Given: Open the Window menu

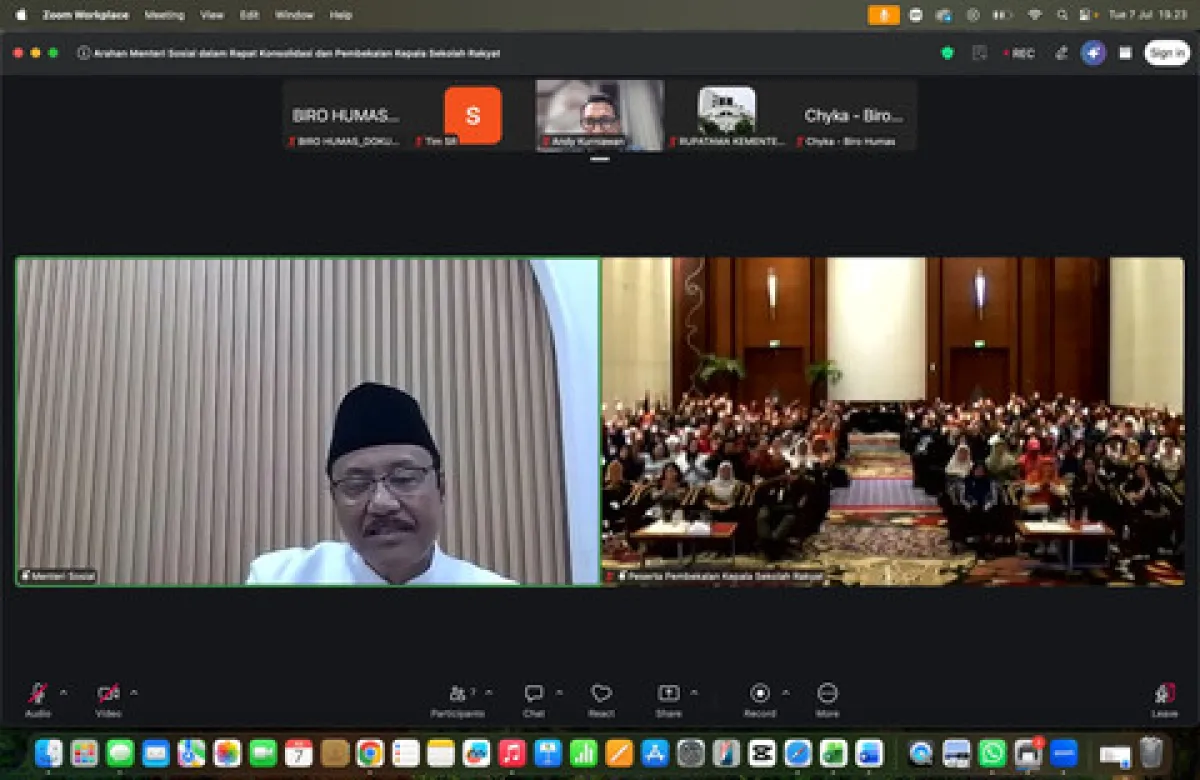Looking at the screenshot, I should (294, 15).
